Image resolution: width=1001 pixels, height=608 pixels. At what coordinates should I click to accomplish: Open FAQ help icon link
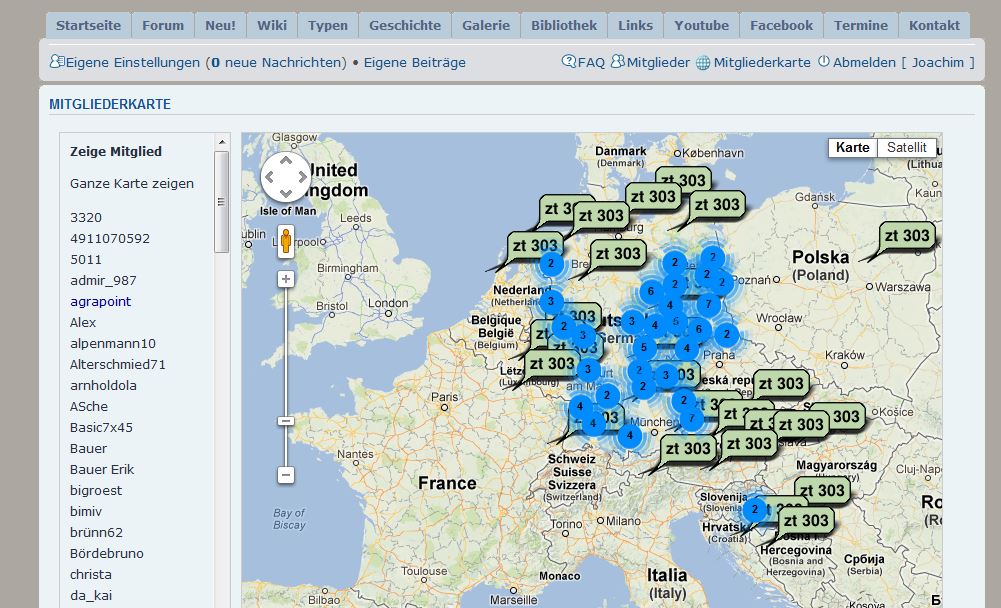coord(583,62)
